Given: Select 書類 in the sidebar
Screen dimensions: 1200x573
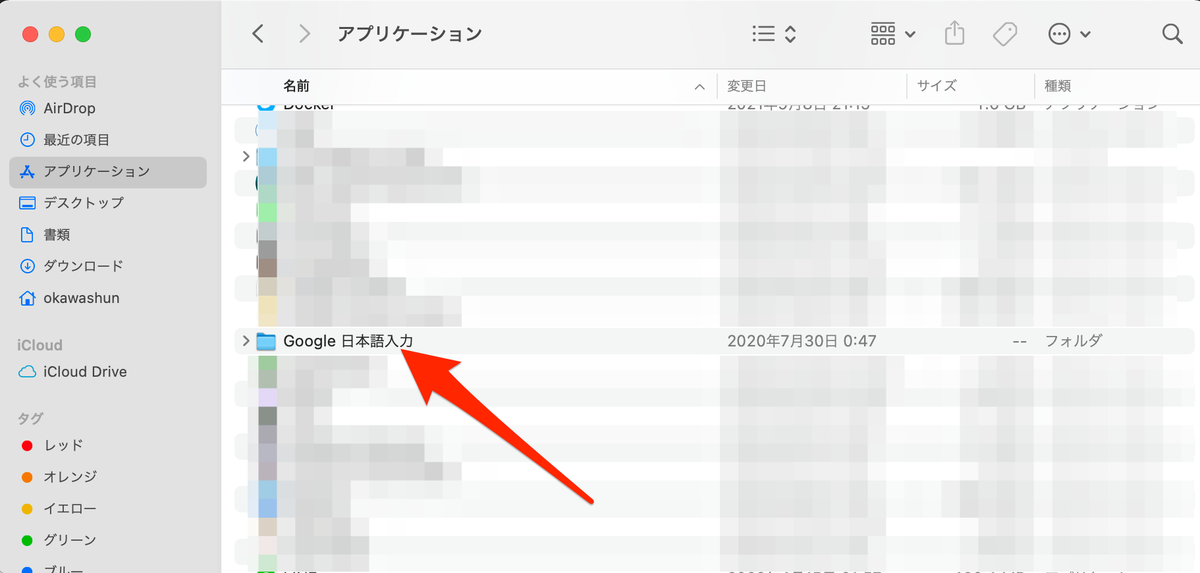Looking at the screenshot, I should coord(108,235).
